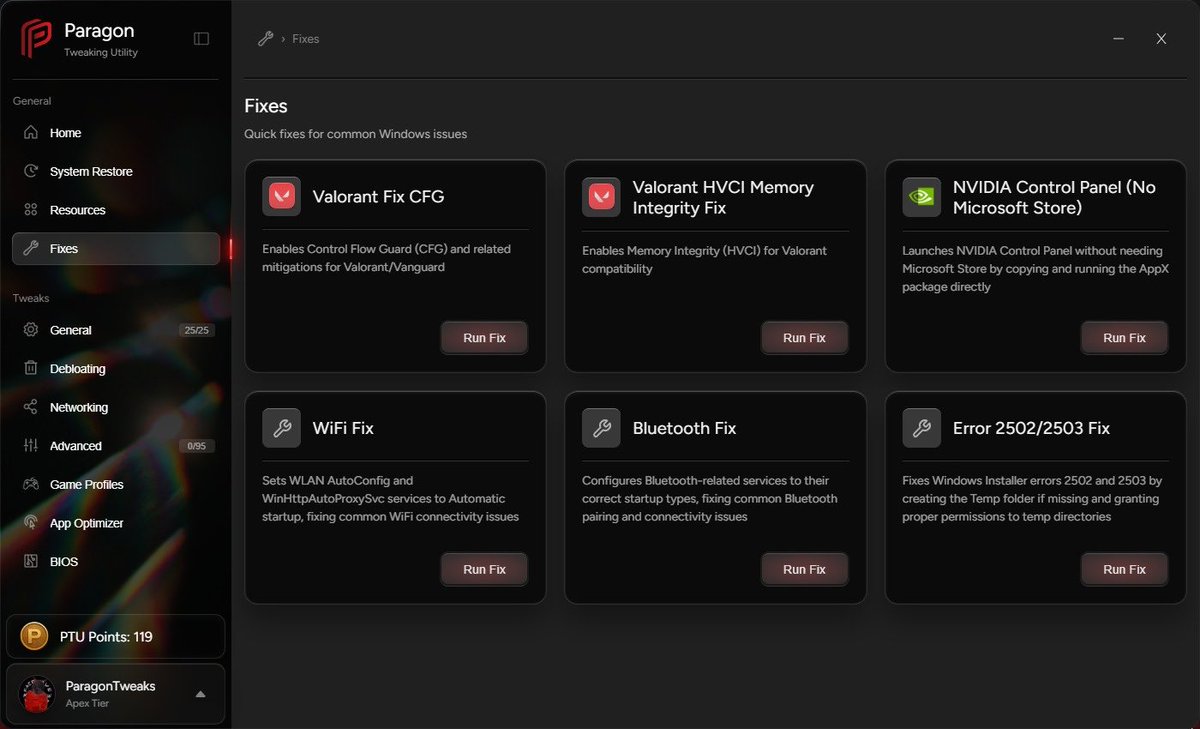The image size is (1200, 729).
Task: Run the WiFi Fix
Action: [484, 569]
